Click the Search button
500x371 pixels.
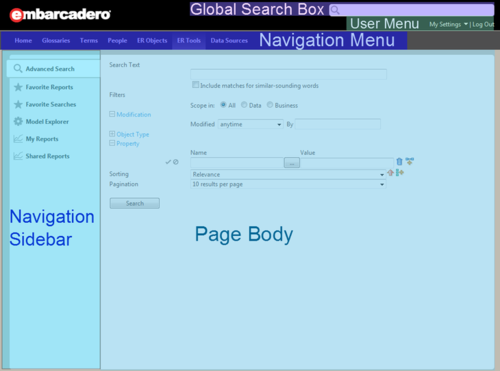135,203
